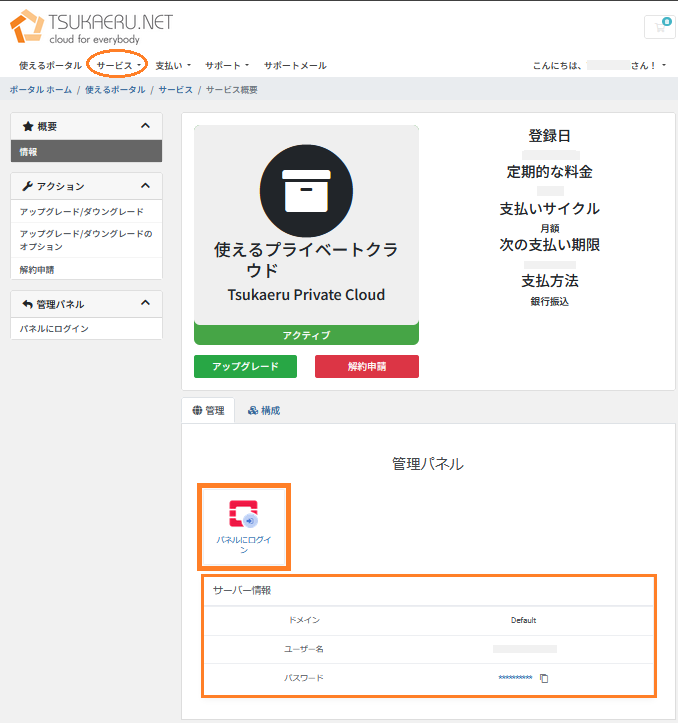Open the サービス dropdown menu
Image resolution: width=678 pixels, height=723 pixels.
(118, 65)
